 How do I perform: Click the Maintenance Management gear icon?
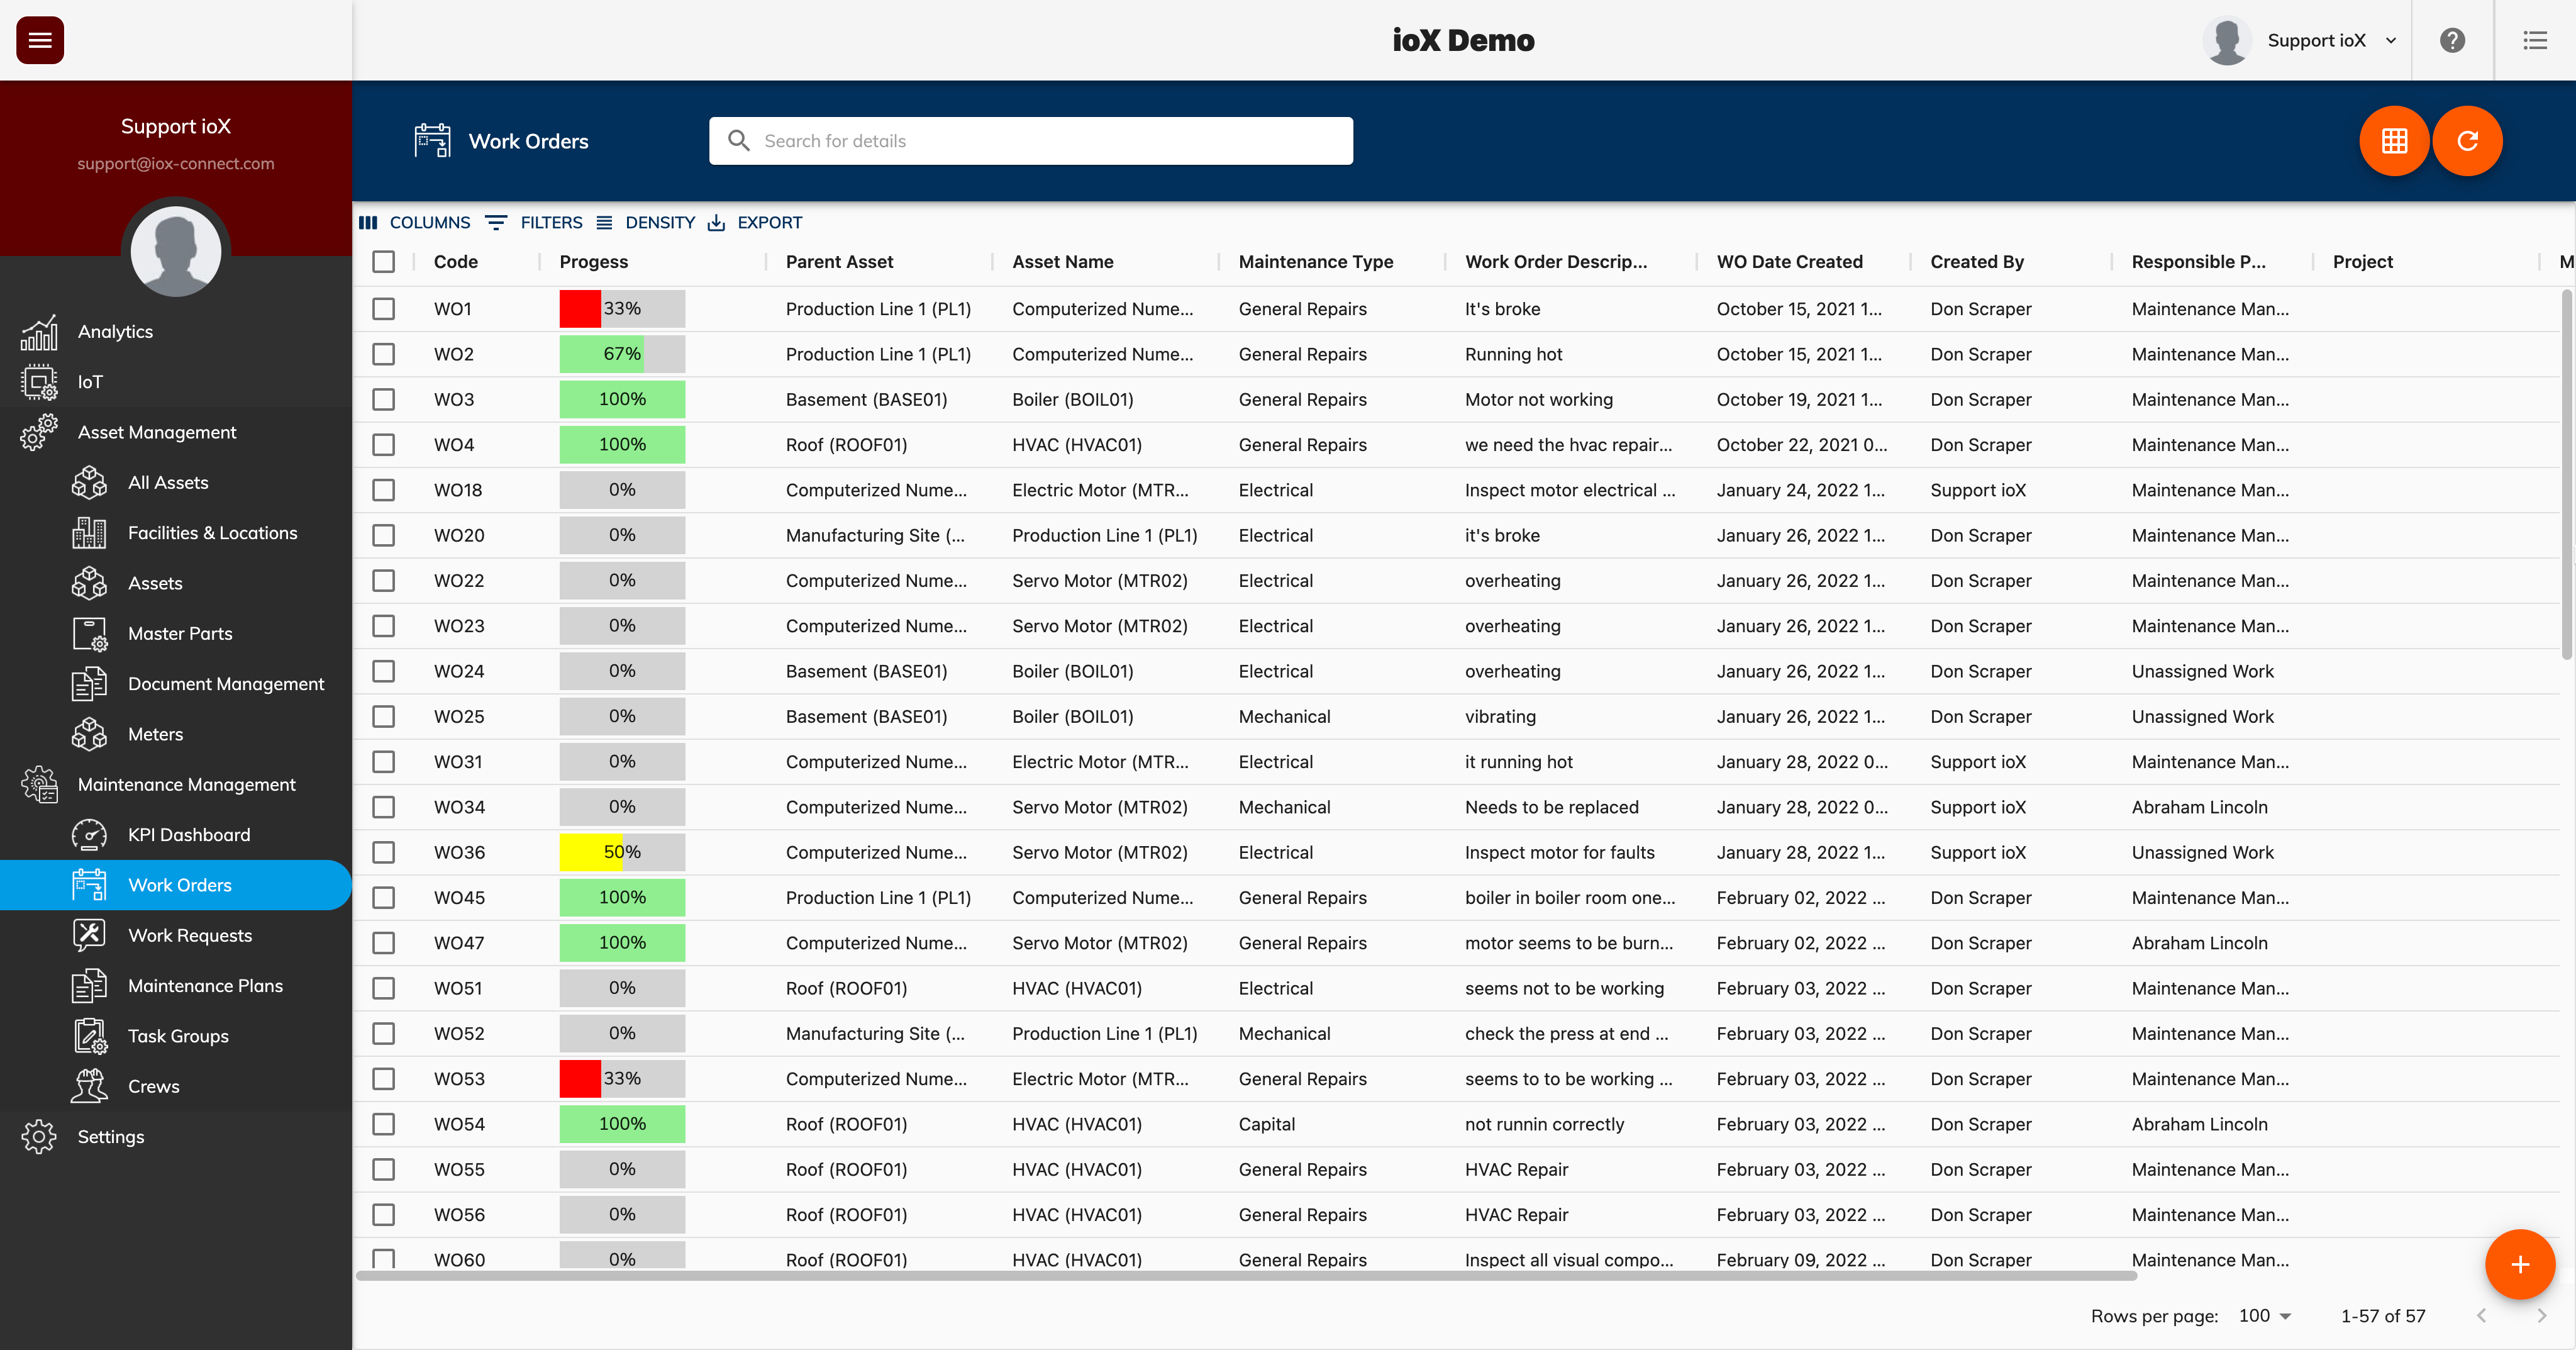39,784
